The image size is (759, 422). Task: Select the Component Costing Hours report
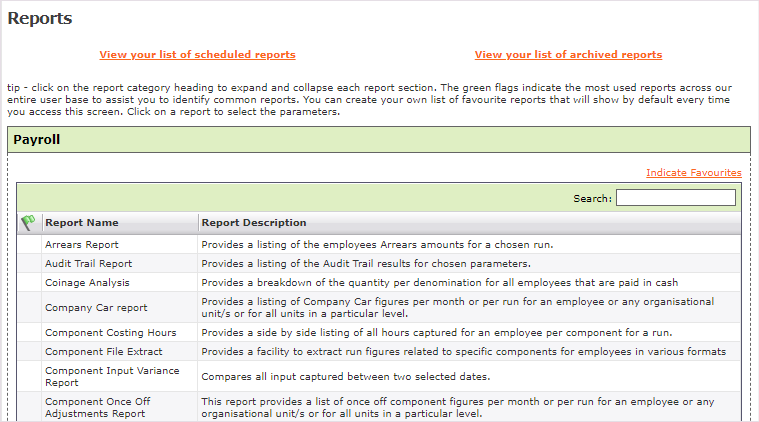110,332
